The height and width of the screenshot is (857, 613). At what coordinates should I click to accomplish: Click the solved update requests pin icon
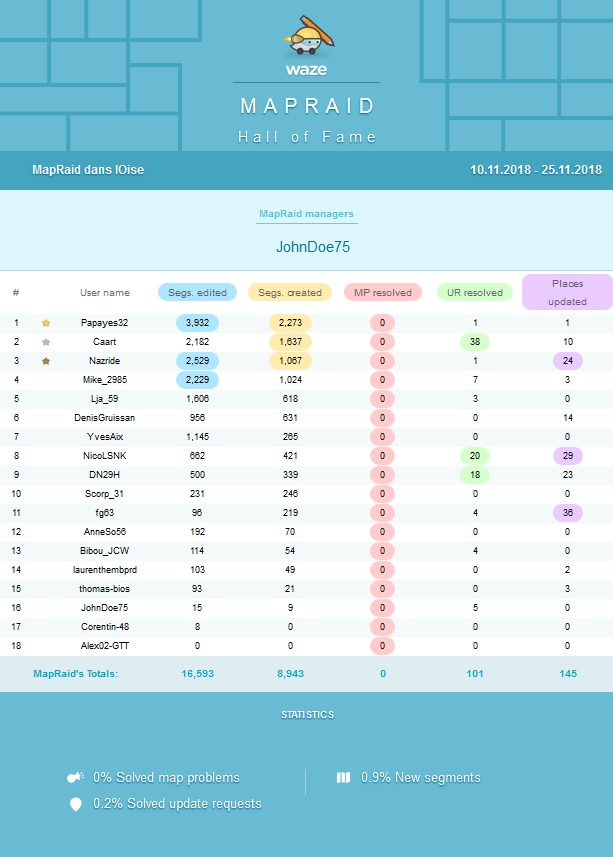click(x=75, y=804)
